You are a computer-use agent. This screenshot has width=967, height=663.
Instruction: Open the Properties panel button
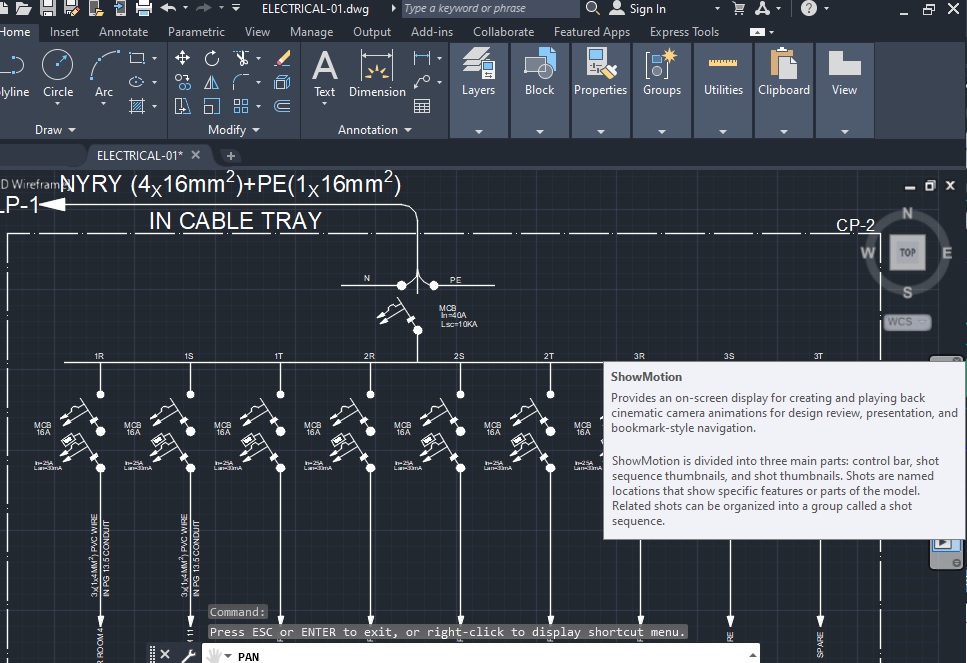[x=600, y=90]
